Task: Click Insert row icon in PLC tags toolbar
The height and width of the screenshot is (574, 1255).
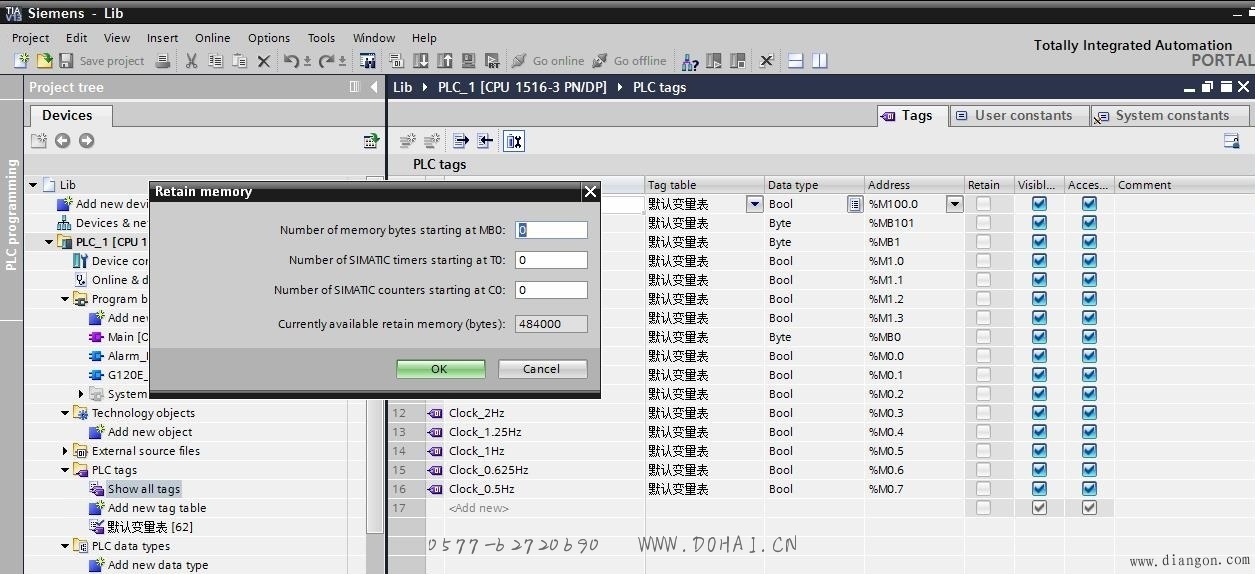Action: click(407, 141)
